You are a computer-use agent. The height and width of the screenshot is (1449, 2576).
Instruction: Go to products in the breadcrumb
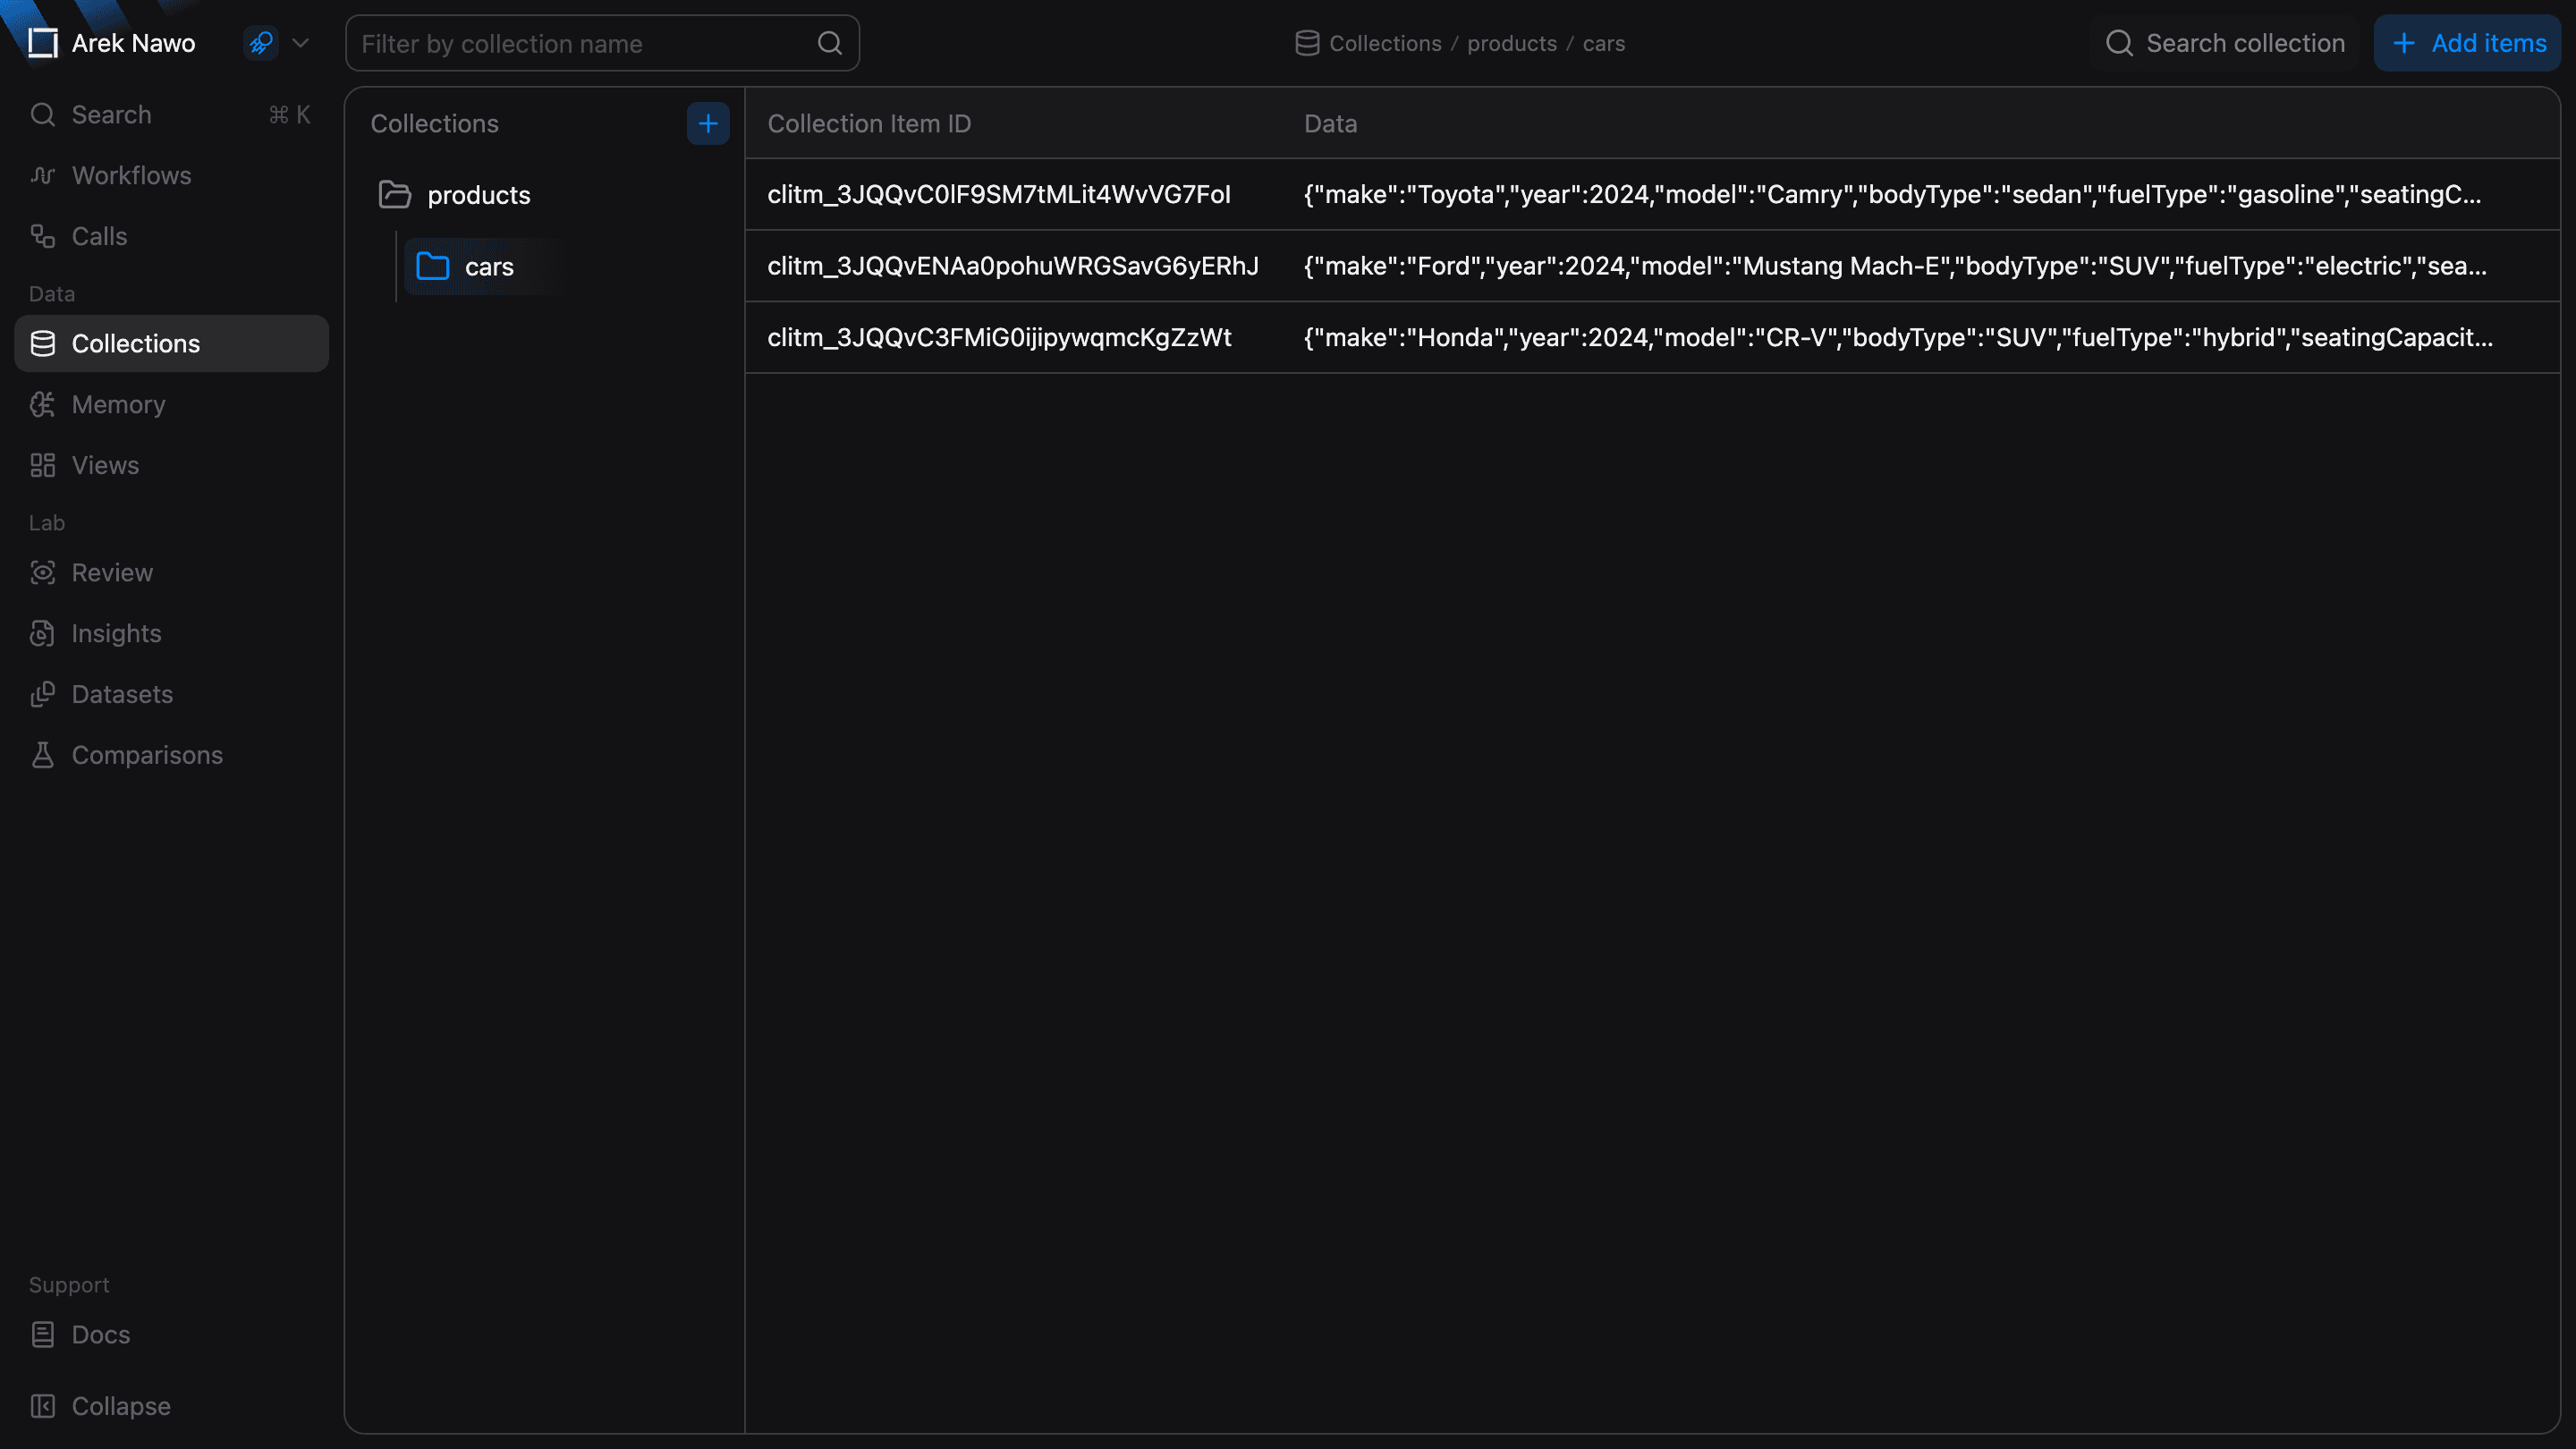pos(1511,43)
